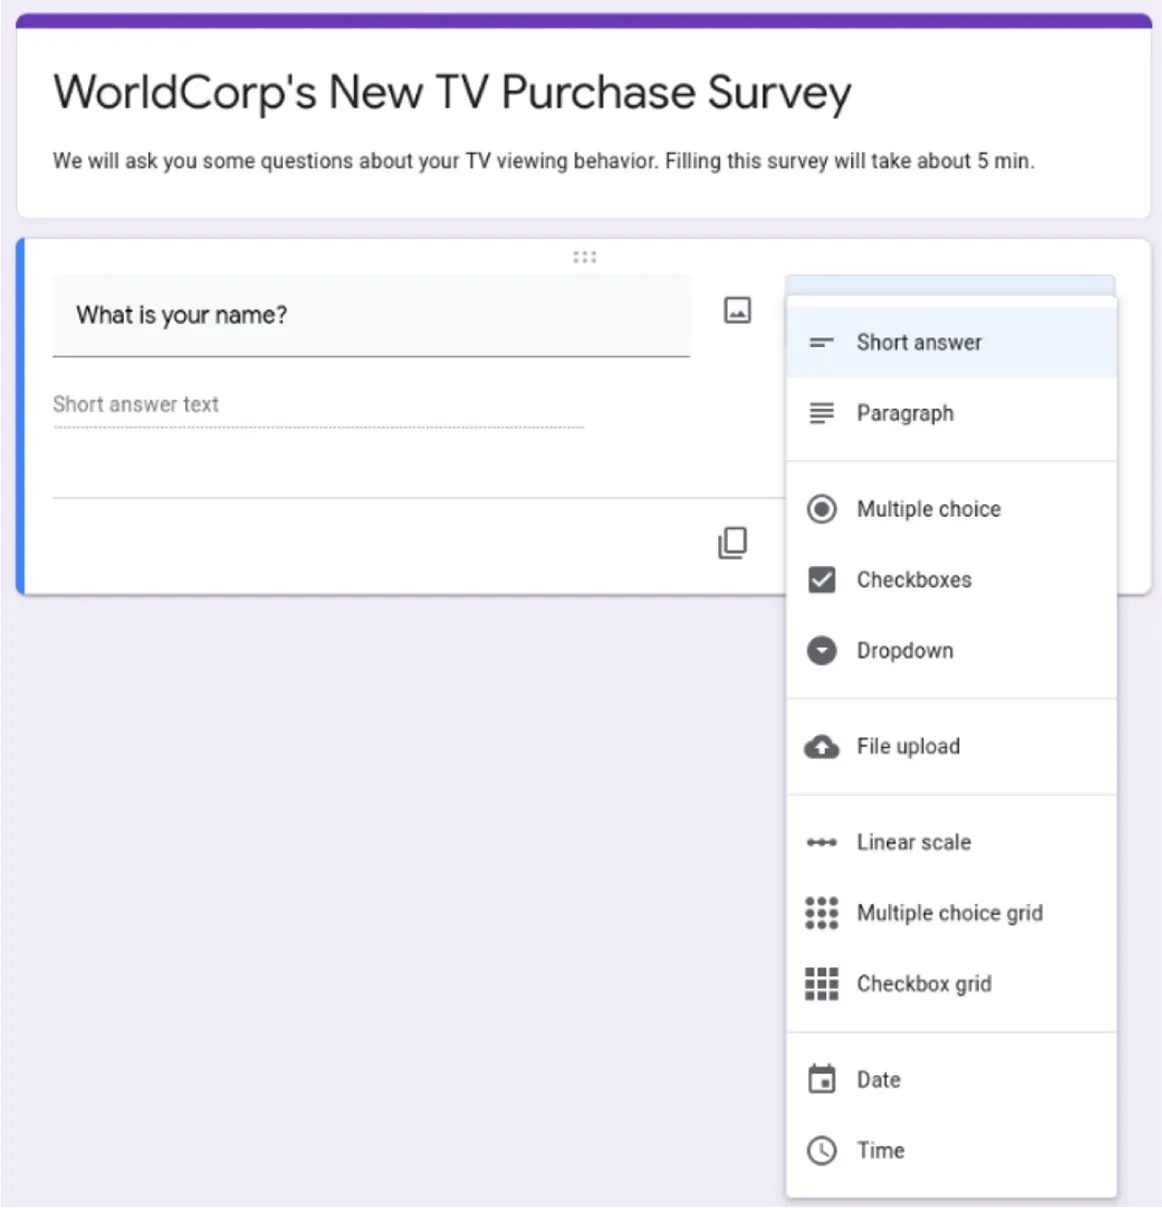Click the Short answer text placeholder
The image size is (1162, 1208).
[x=136, y=404]
